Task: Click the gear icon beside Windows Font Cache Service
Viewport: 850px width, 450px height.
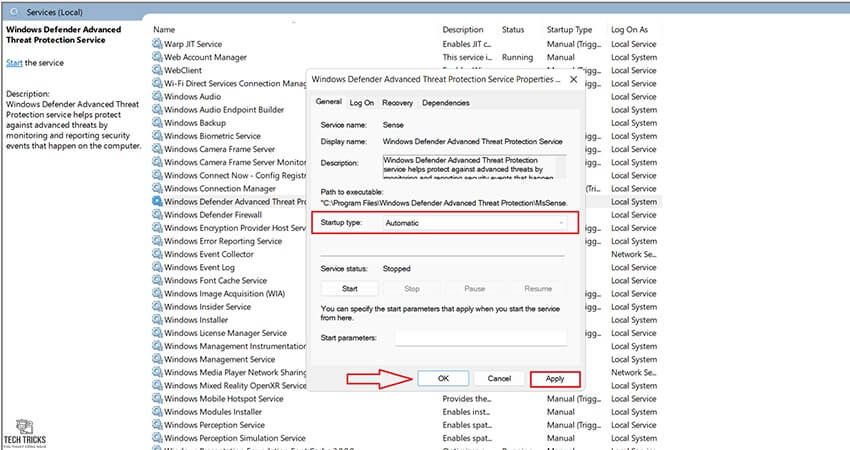Action: pos(157,280)
